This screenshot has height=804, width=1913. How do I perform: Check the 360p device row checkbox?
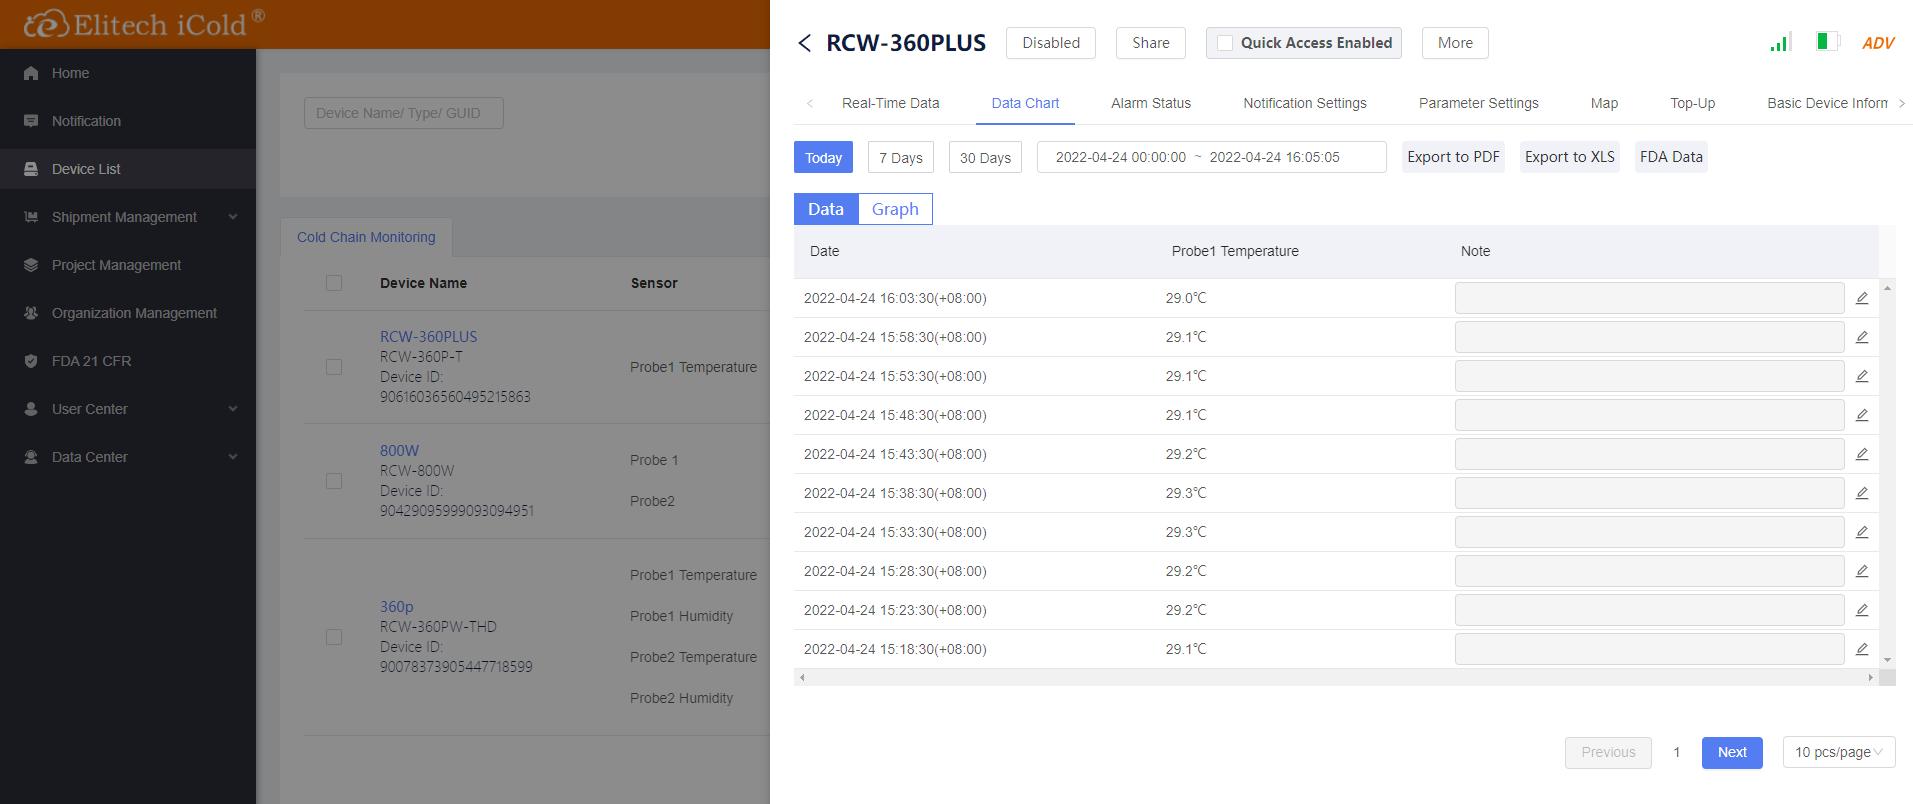pos(334,637)
